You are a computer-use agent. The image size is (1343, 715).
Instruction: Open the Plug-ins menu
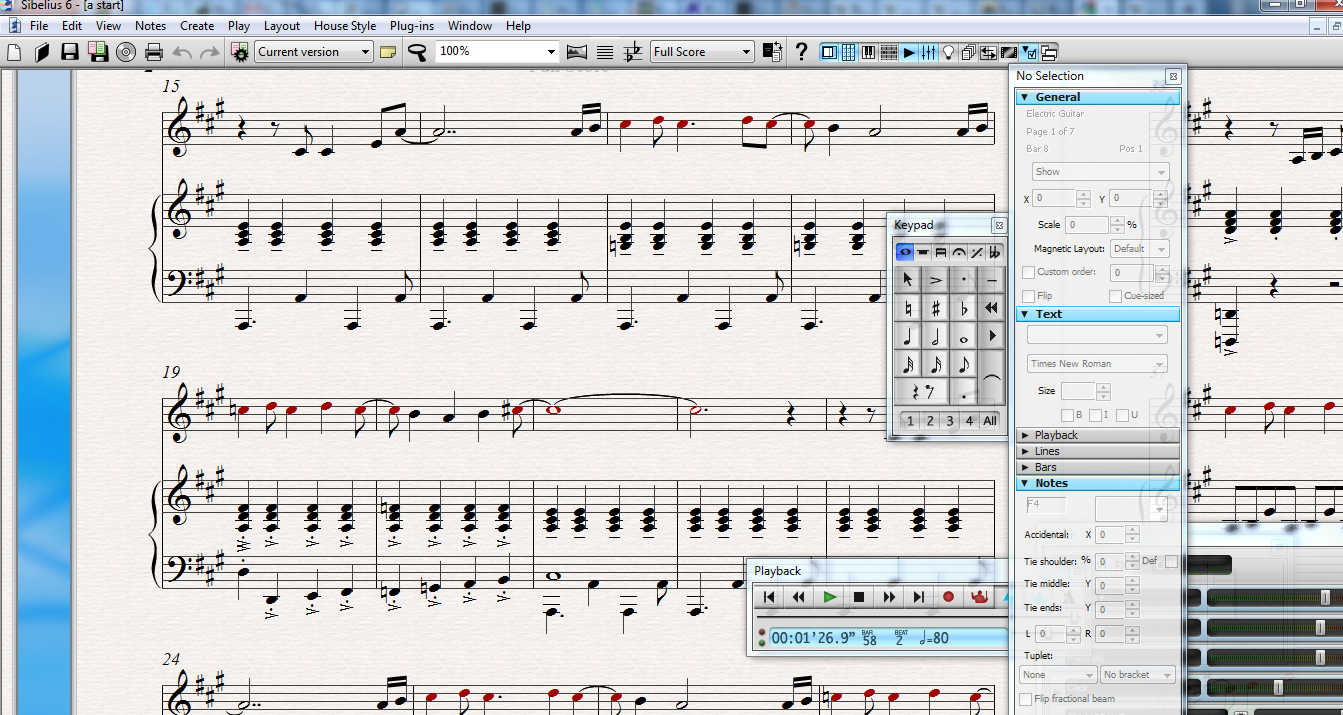411,26
